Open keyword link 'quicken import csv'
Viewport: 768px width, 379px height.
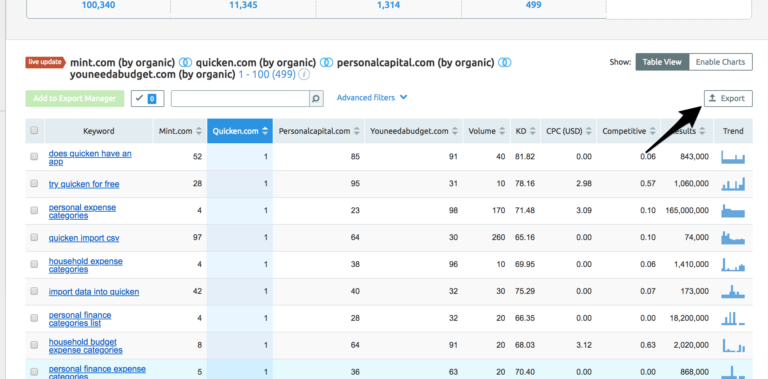coord(84,238)
